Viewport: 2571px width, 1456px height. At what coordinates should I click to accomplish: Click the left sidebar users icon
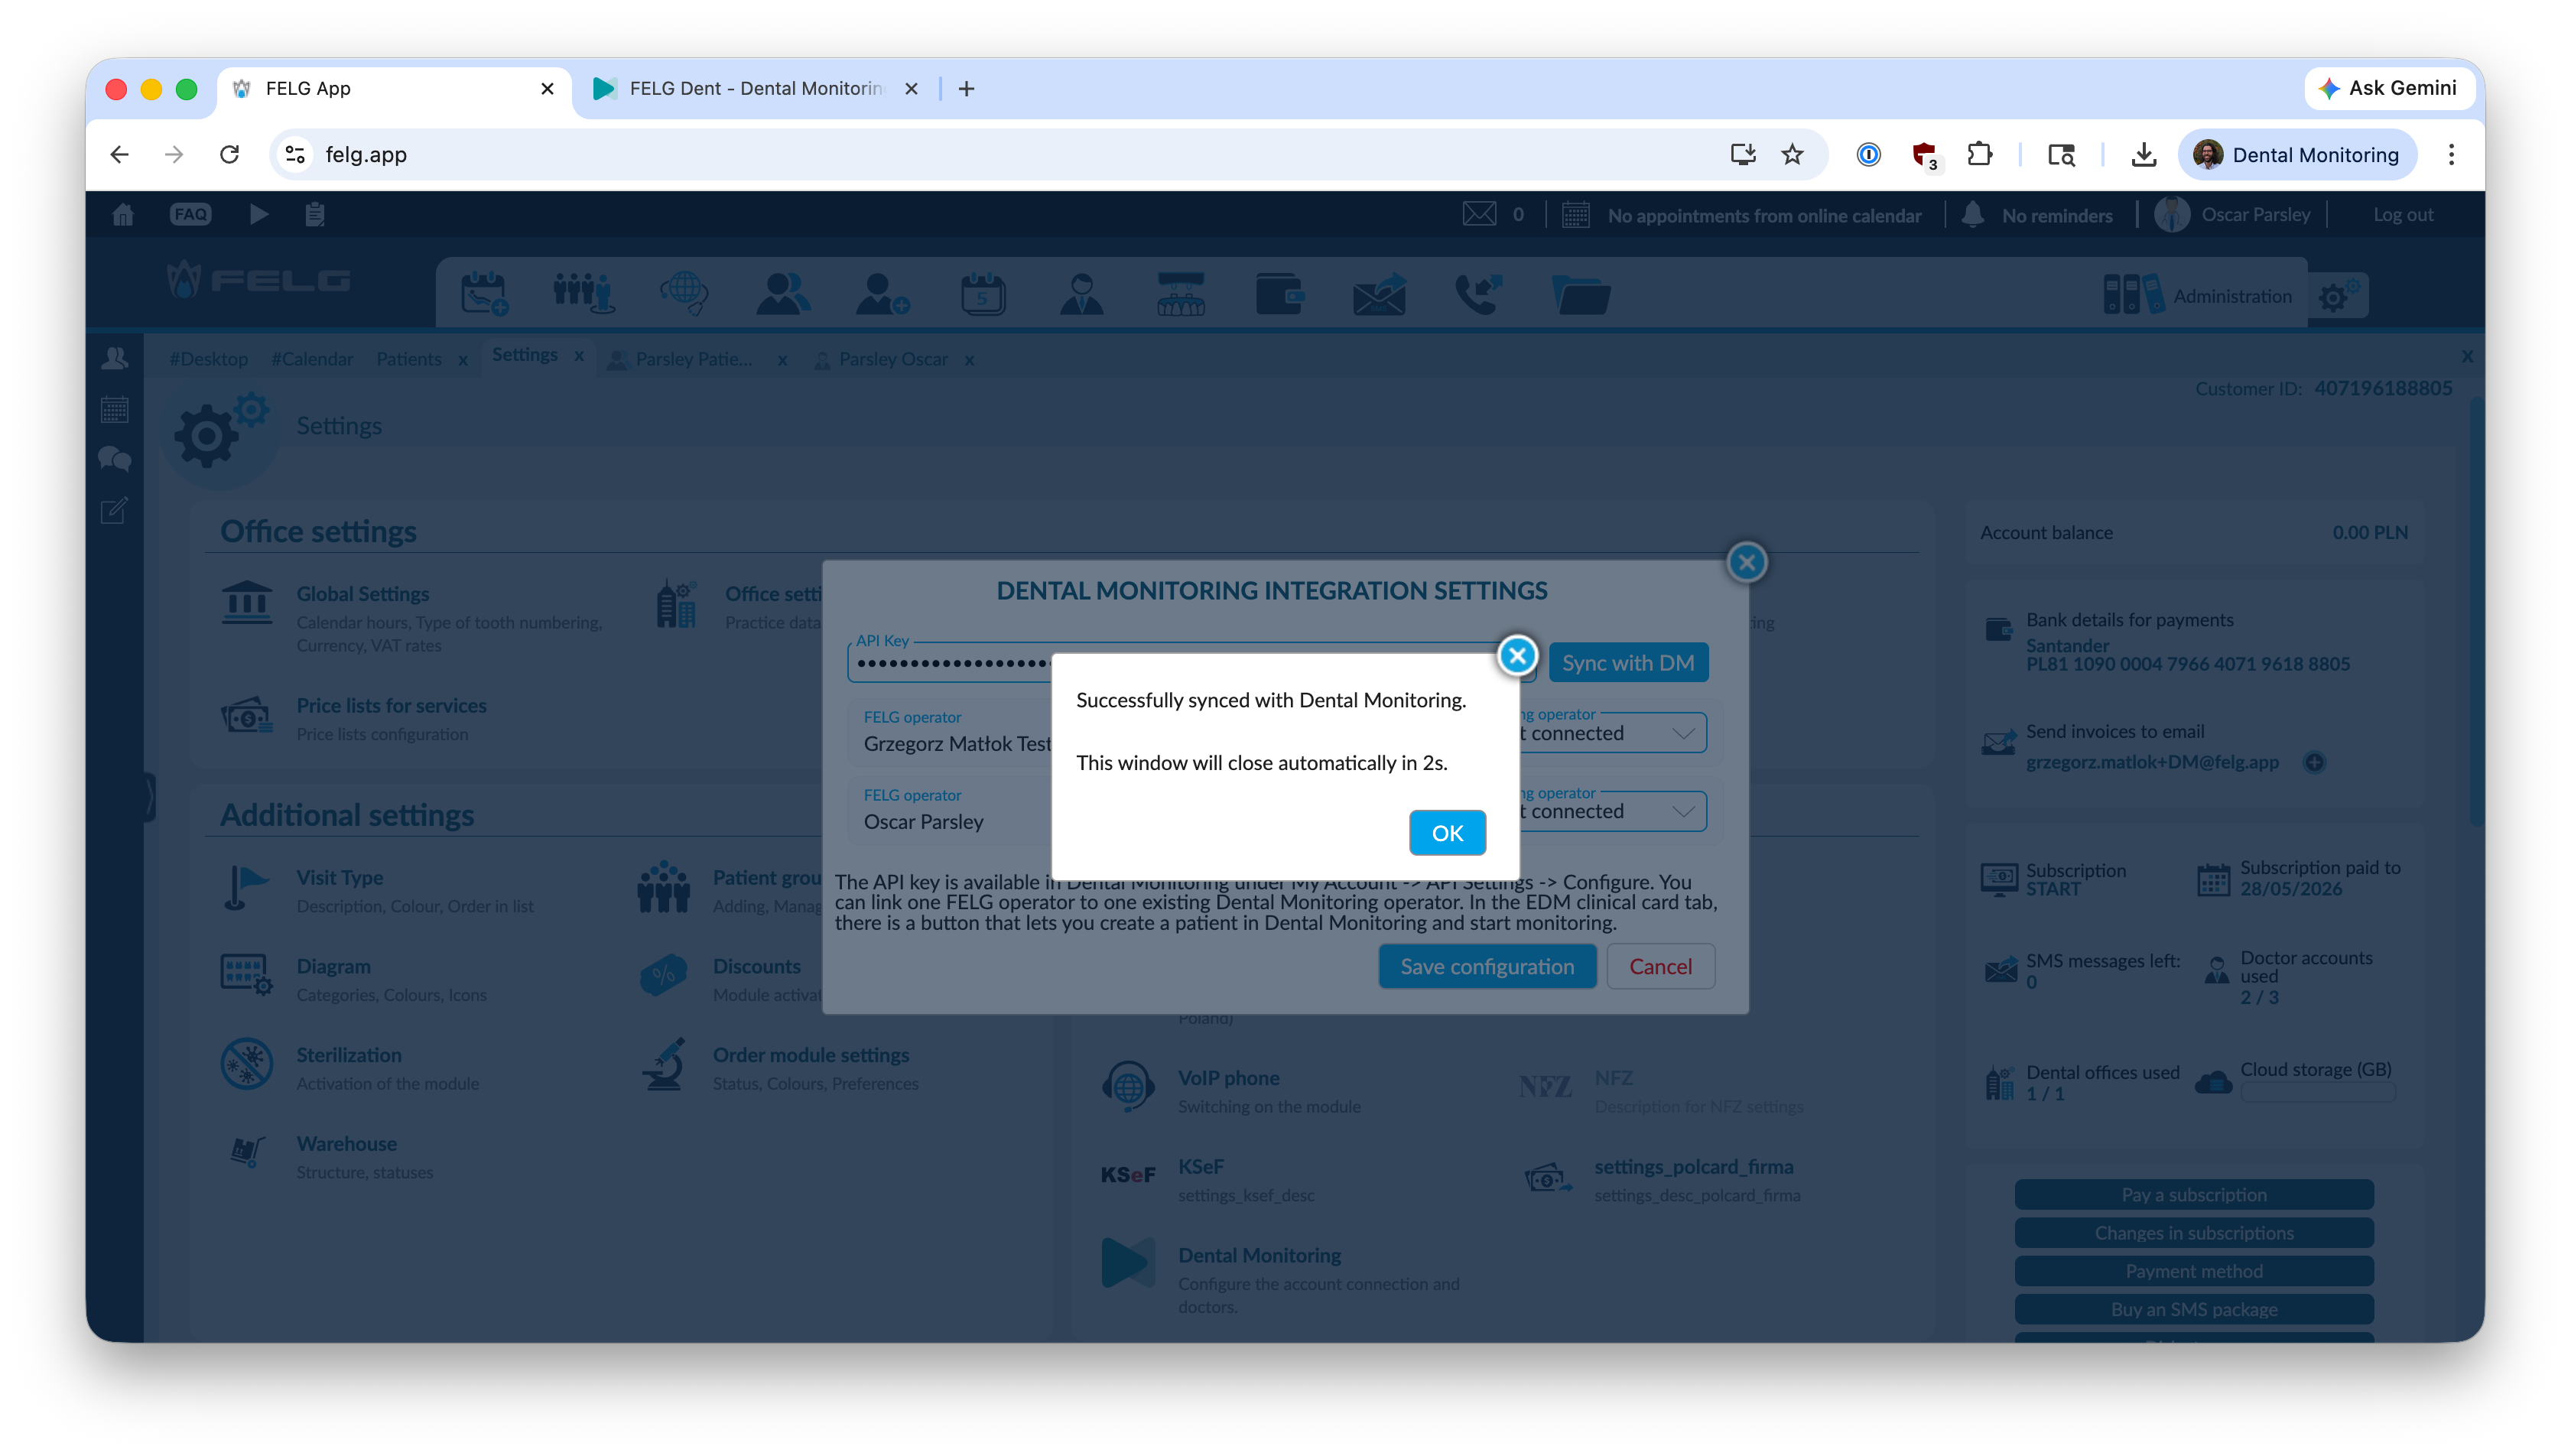click(115, 358)
